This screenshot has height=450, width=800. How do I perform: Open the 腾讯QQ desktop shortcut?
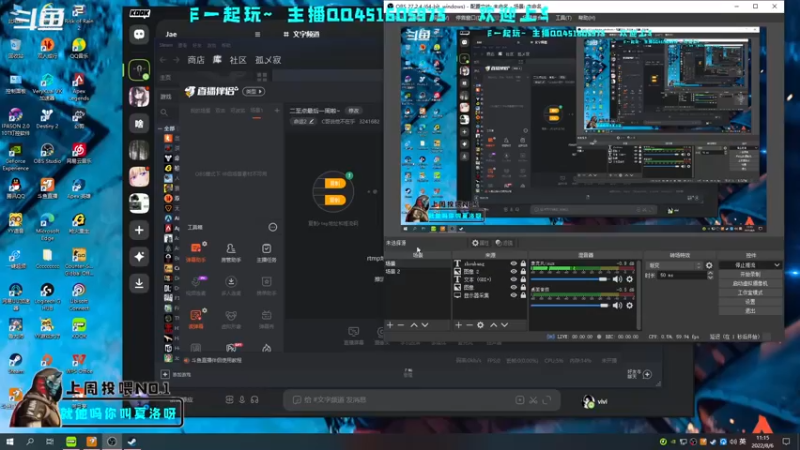click(x=15, y=188)
